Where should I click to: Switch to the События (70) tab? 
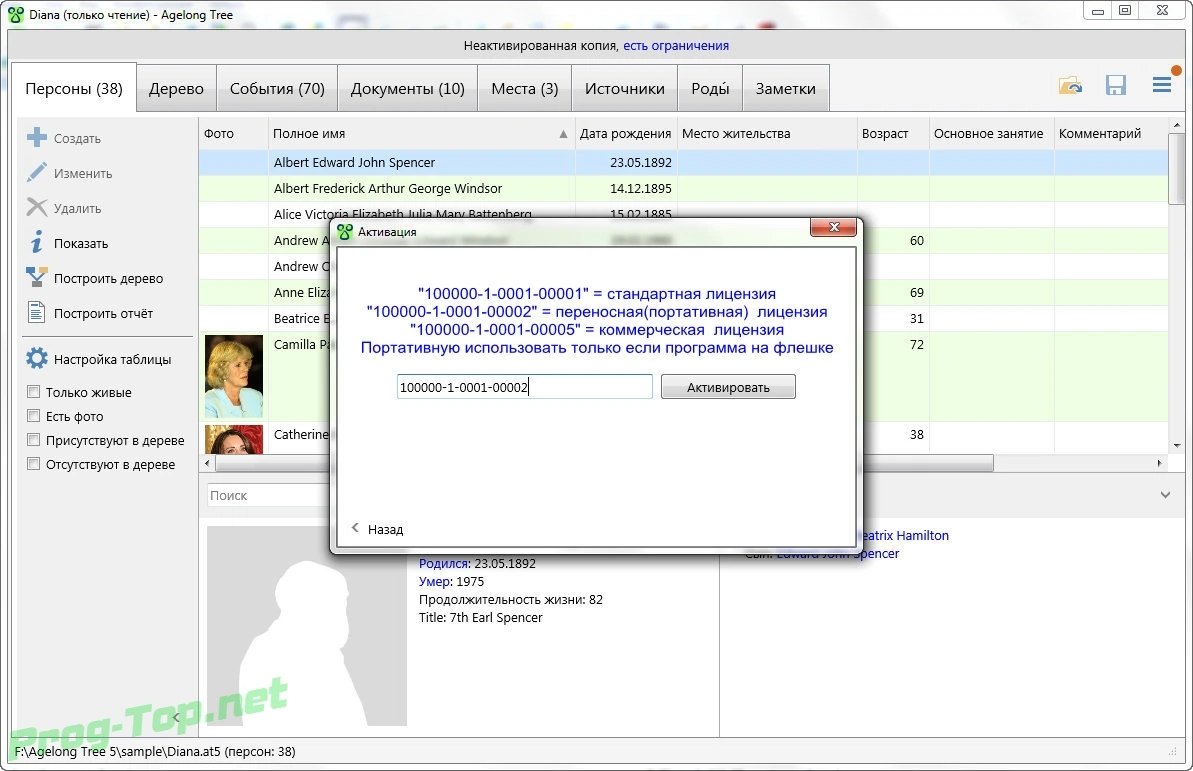tap(277, 88)
